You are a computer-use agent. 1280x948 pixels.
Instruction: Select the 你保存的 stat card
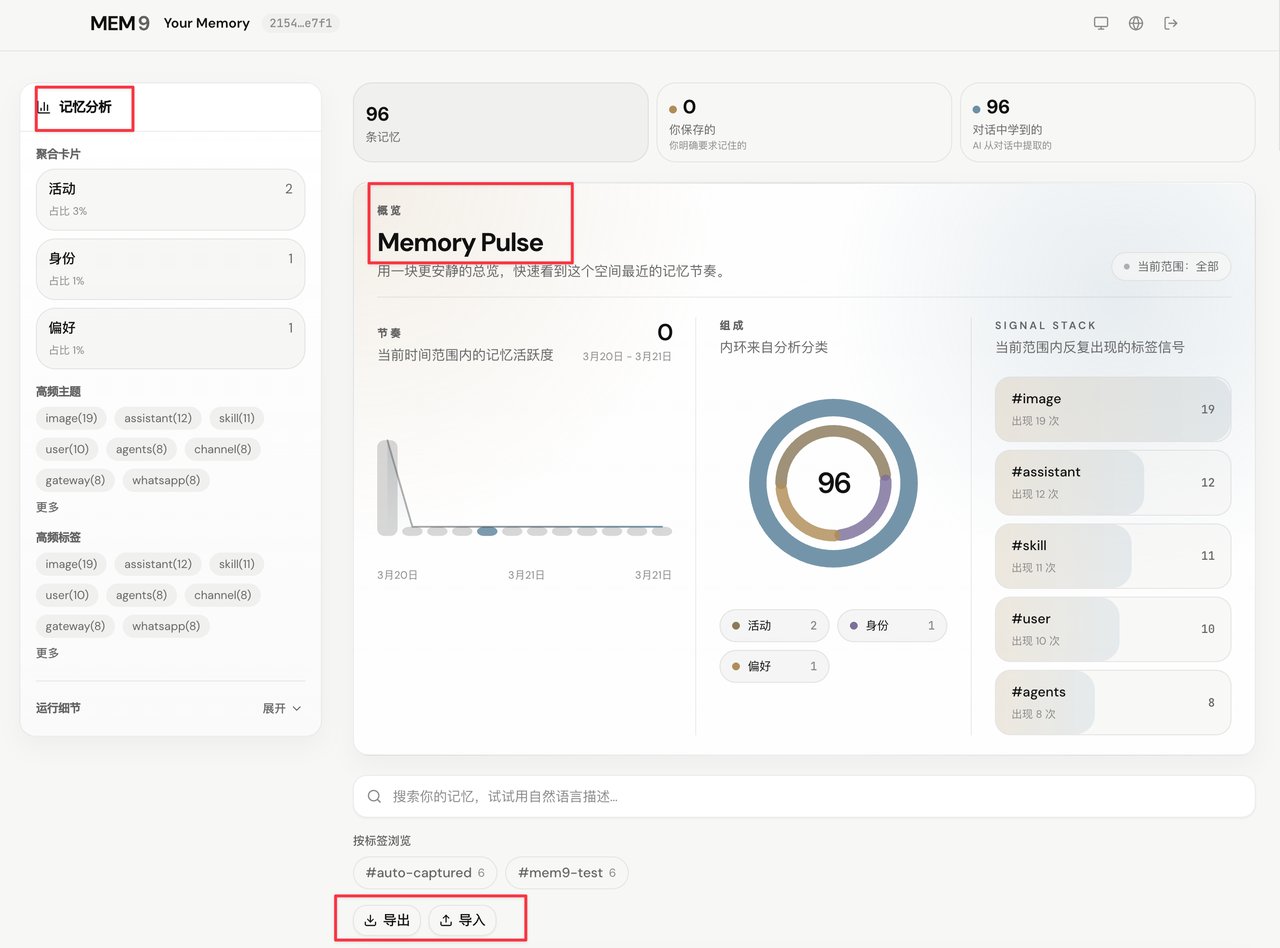(804, 122)
